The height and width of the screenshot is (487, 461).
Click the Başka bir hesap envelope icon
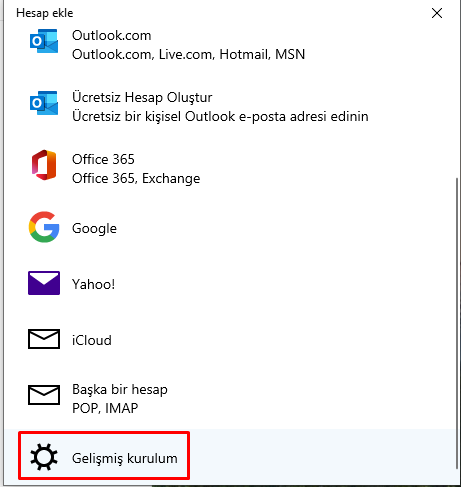(x=44, y=395)
